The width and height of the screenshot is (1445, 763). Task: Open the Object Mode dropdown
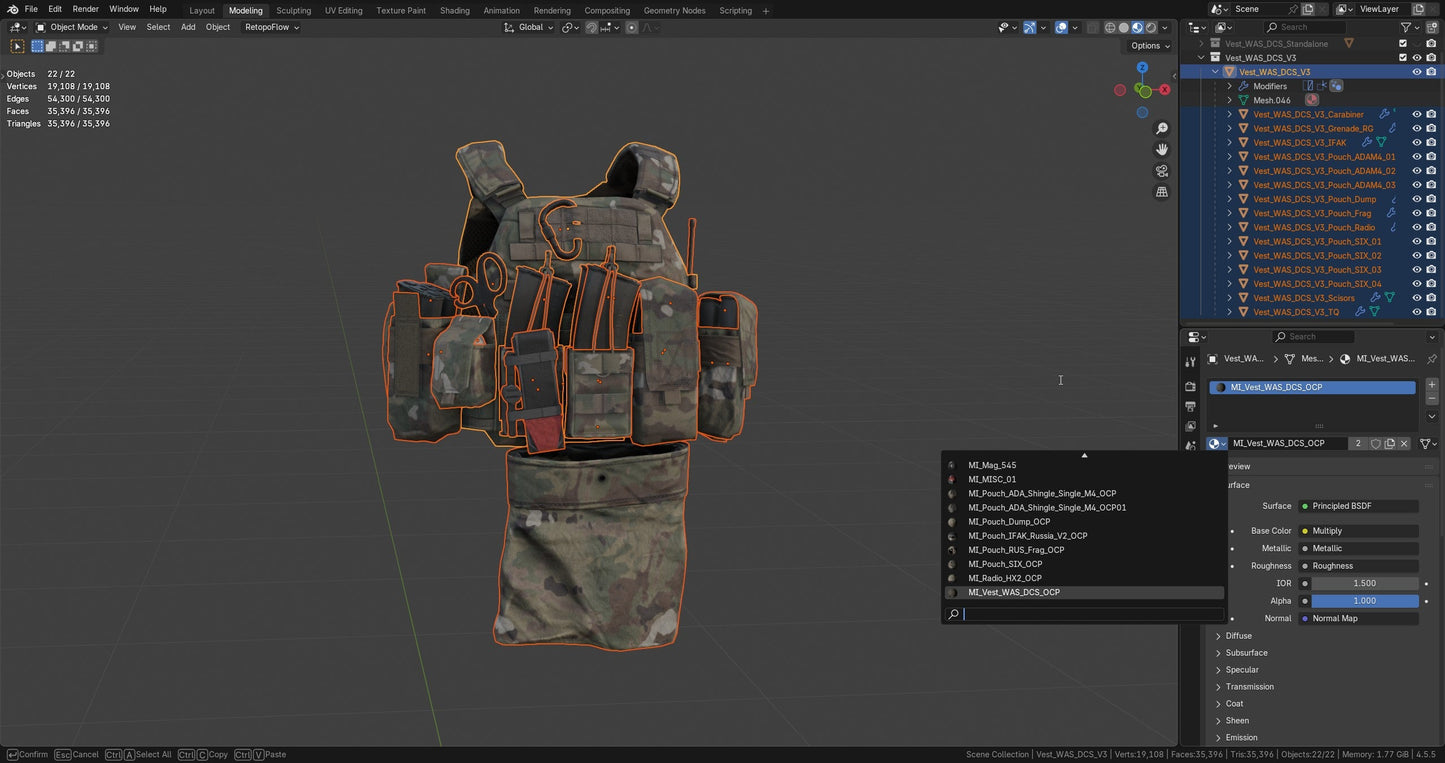click(72, 27)
